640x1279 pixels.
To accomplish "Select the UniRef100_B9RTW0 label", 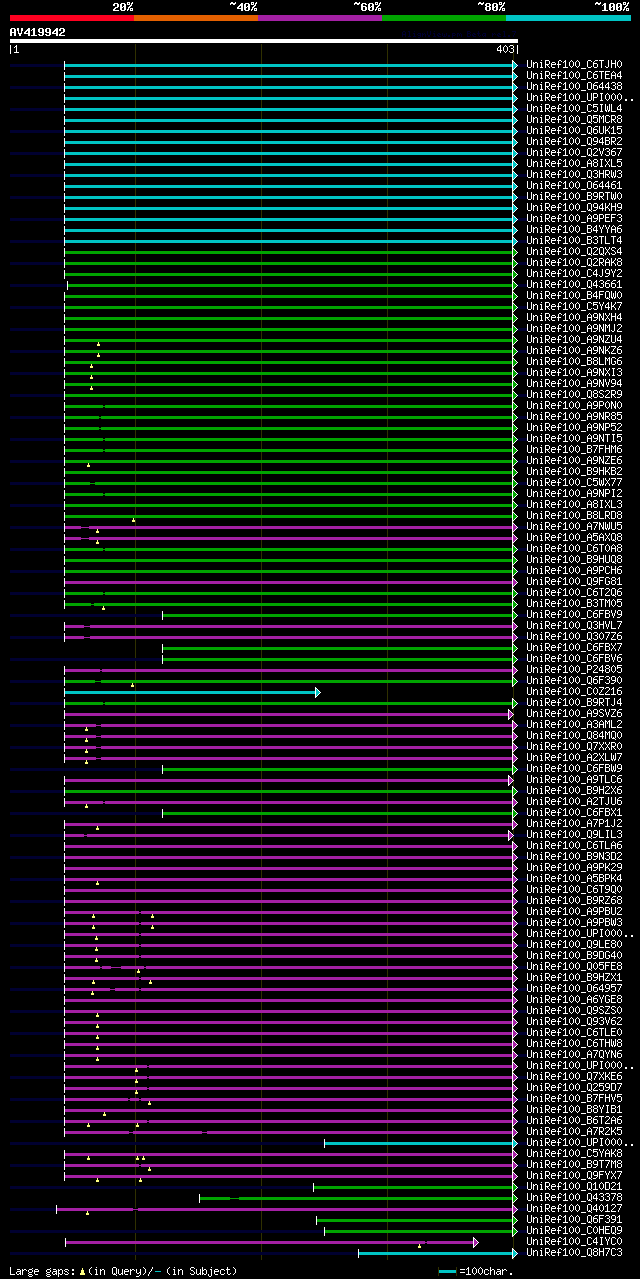I will pyautogui.click(x=574, y=196).
